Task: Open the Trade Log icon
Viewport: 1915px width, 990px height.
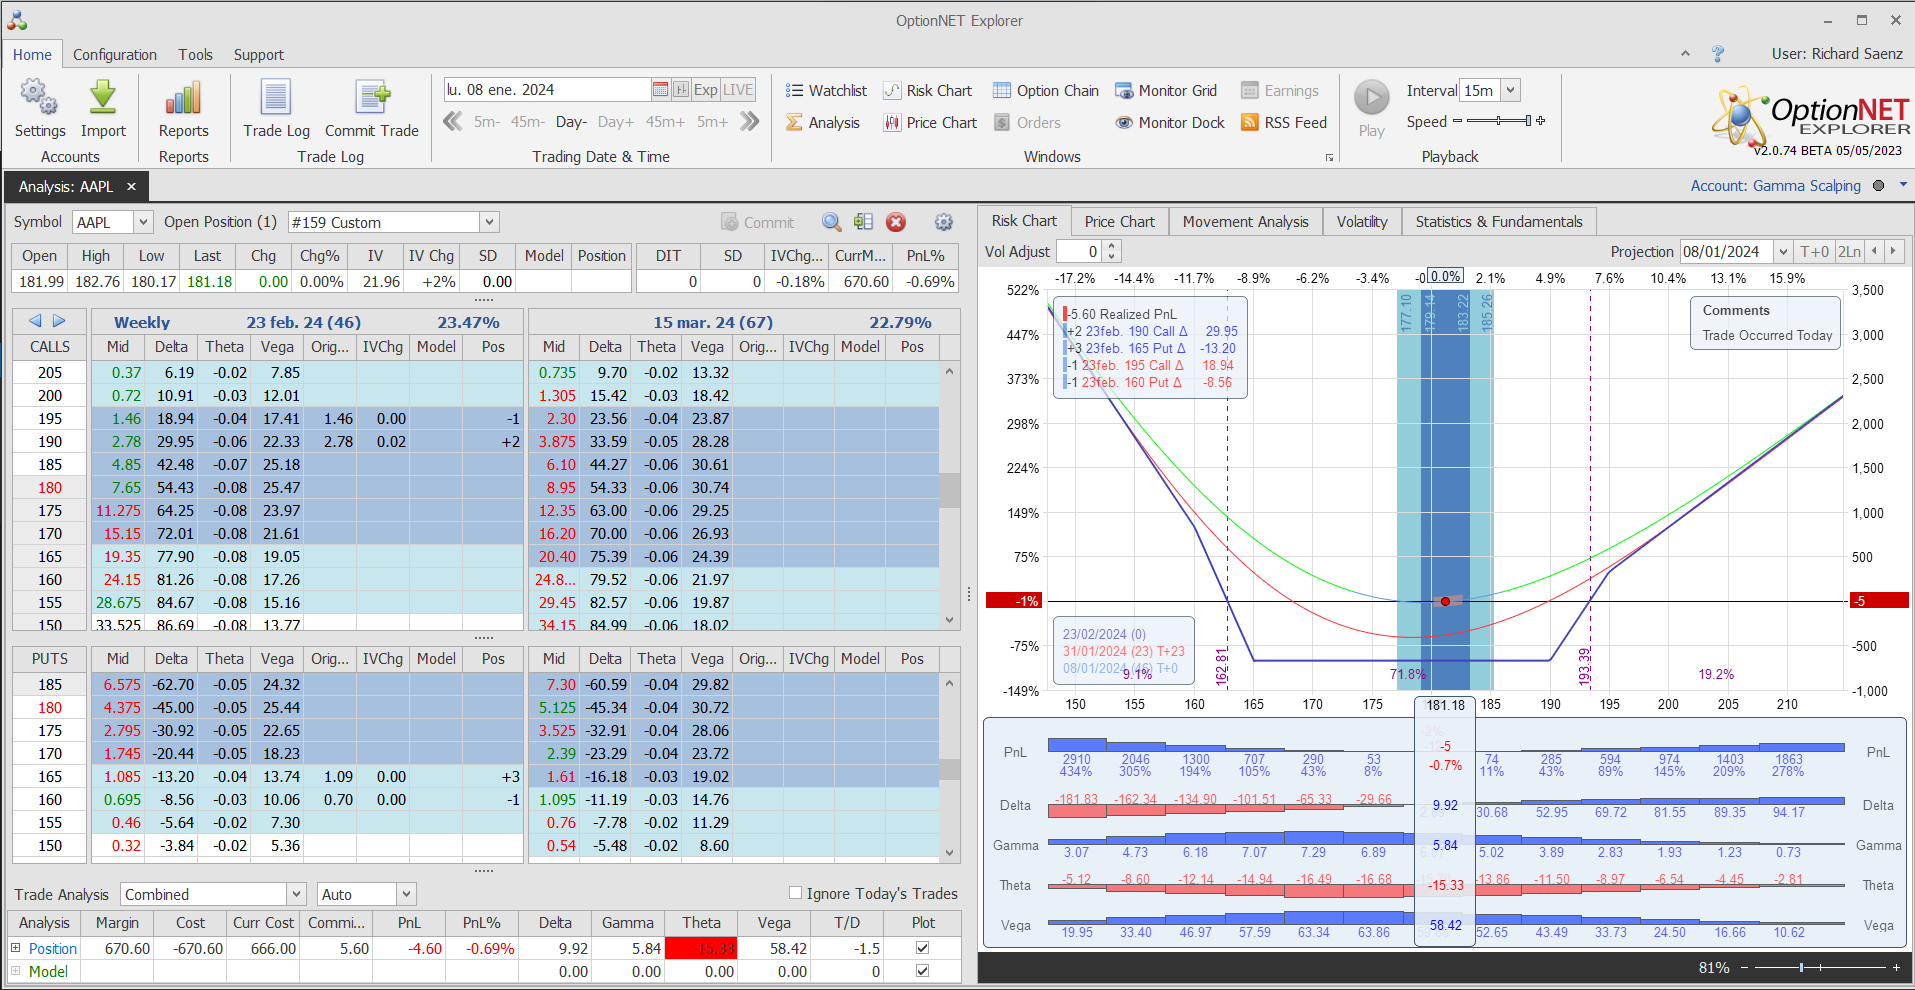Action: (x=276, y=98)
